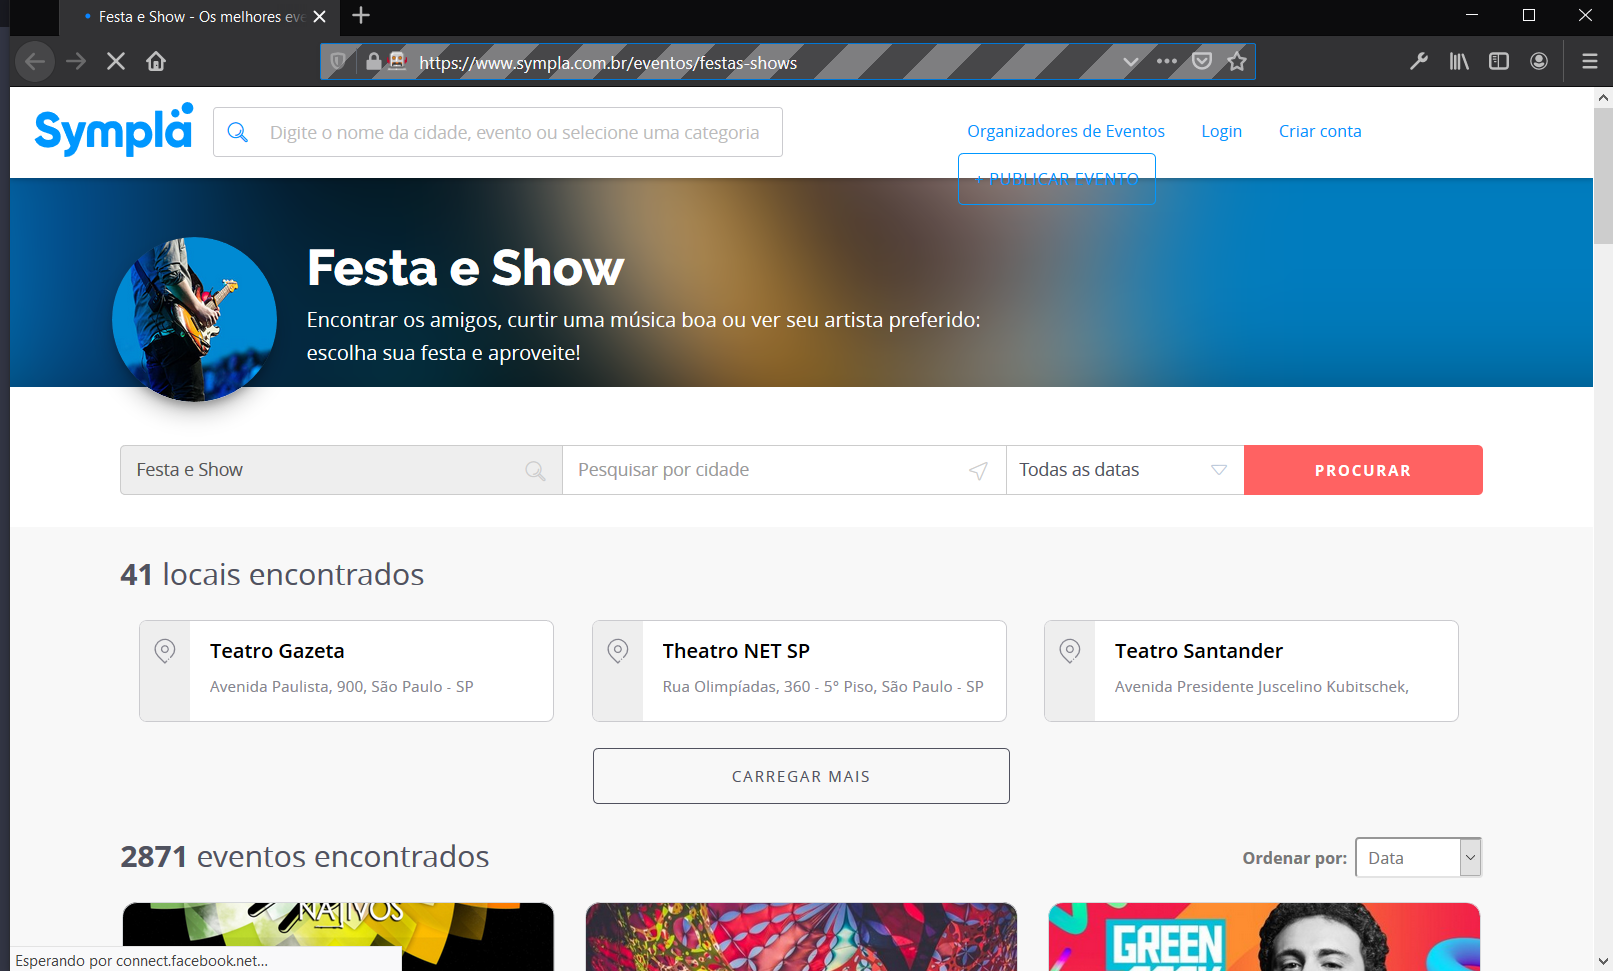The image size is (1613, 971).
Task: Open the Nativos event thumbnail
Action: tap(338, 937)
